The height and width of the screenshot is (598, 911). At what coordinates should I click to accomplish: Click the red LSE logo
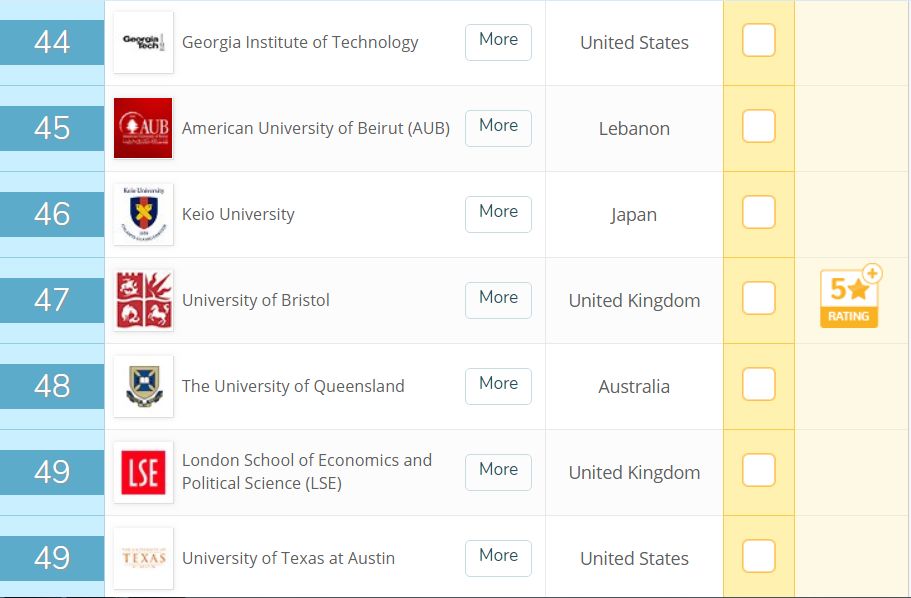pos(144,472)
